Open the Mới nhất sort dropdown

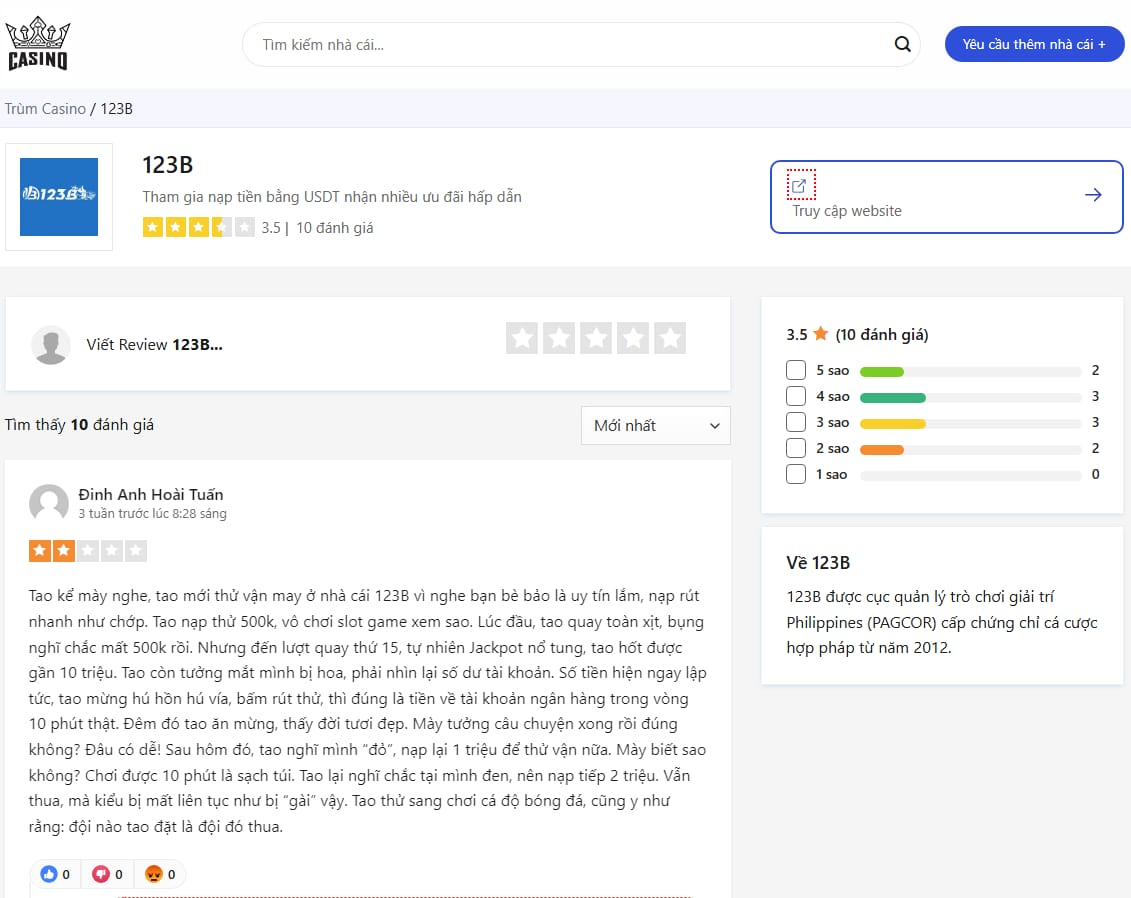click(656, 426)
